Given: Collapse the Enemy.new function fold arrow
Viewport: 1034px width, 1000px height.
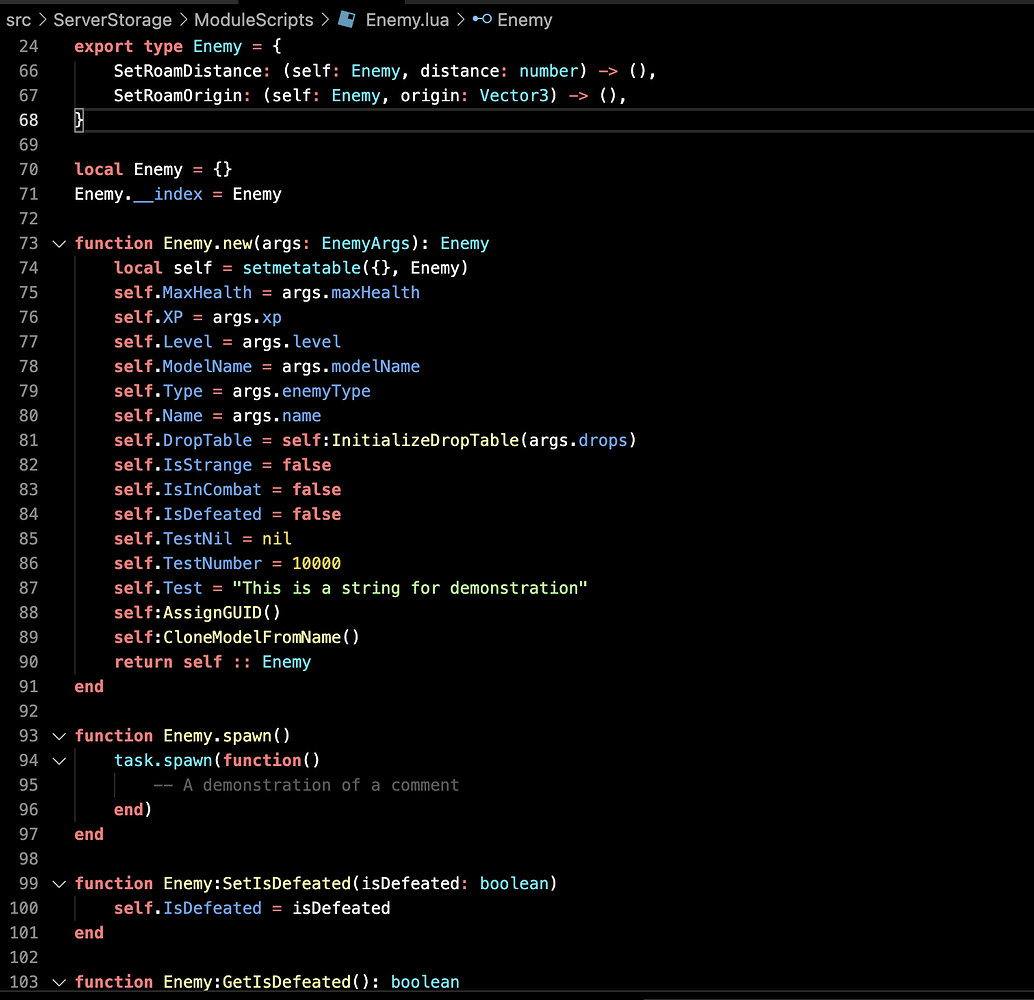Looking at the screenshot, I should [x=58, y=243].
